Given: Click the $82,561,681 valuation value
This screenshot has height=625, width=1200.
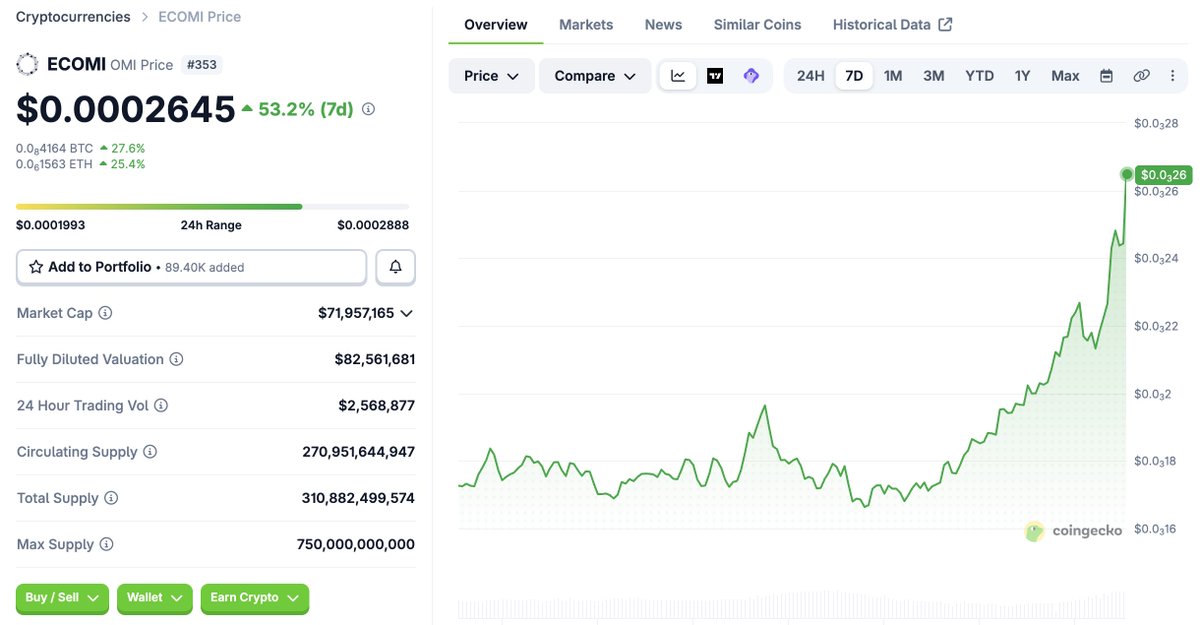Looking at the screenshot, I should pos(375,359).
